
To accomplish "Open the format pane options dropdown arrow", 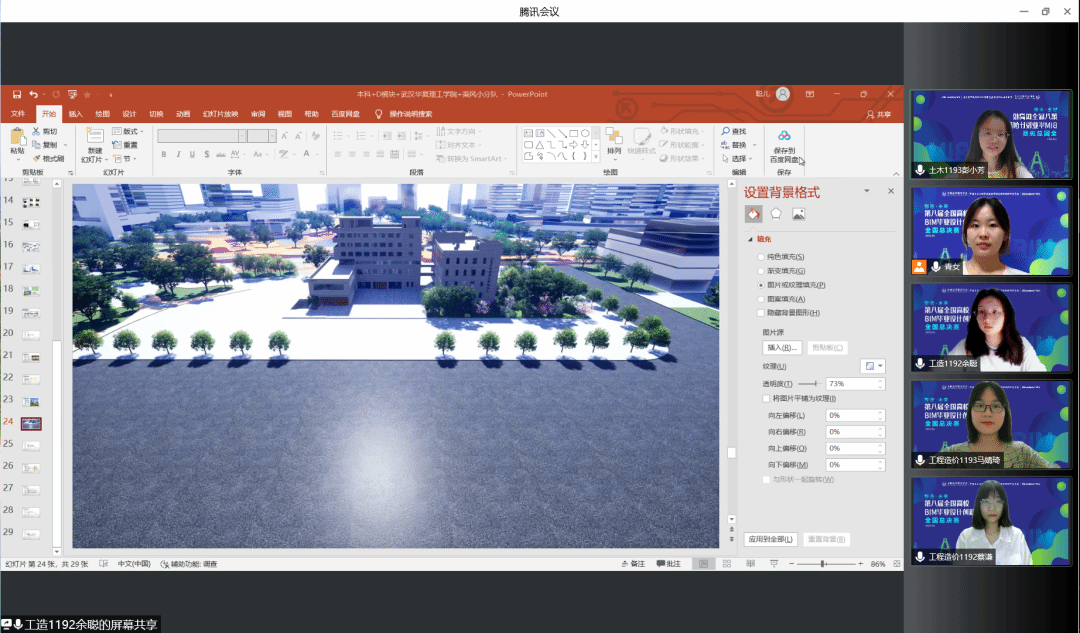I will (867, 191).
